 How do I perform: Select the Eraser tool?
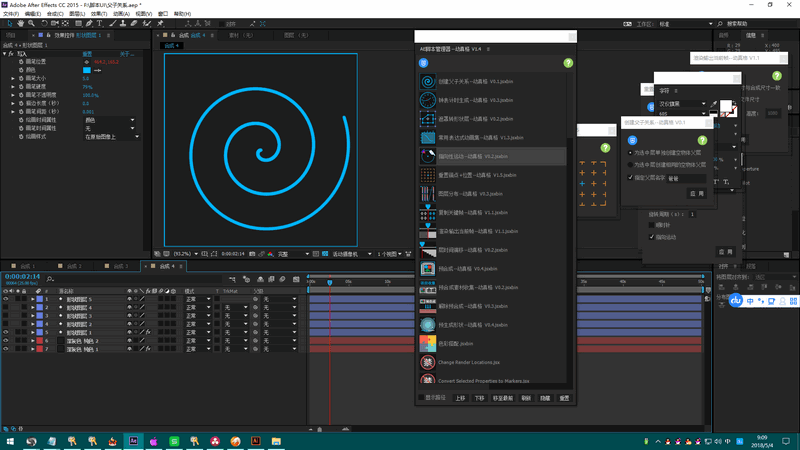click(x=134, y=23)
